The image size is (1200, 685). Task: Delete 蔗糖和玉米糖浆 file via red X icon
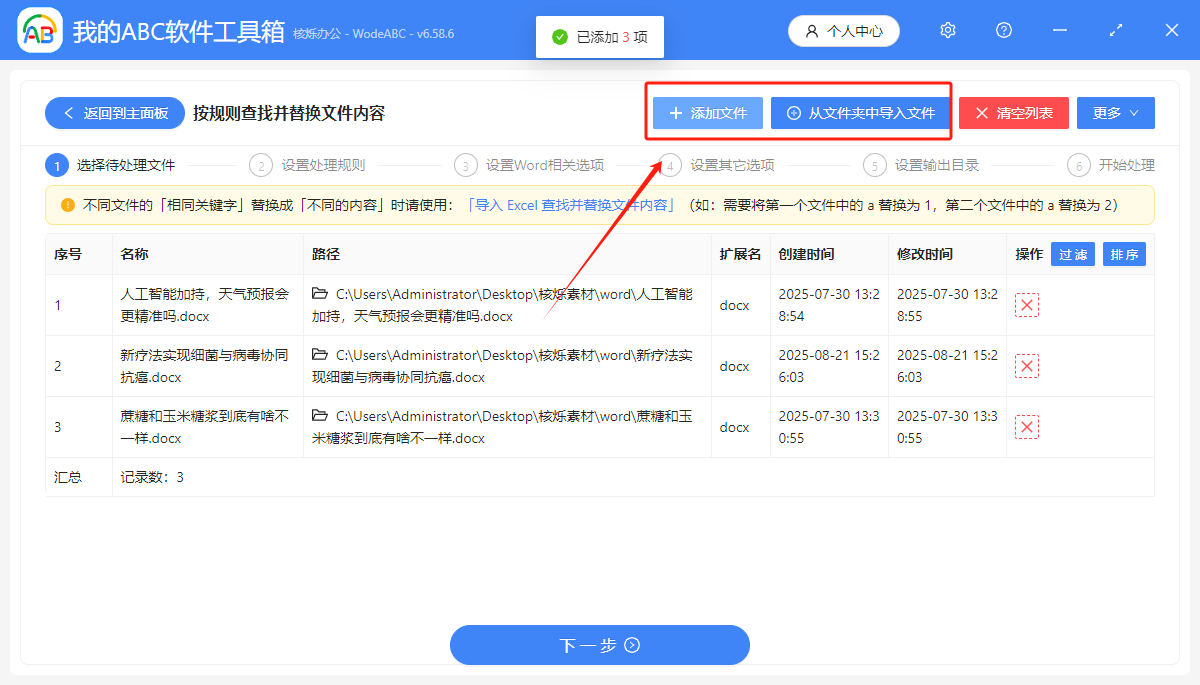click(x=1027, y=426)
